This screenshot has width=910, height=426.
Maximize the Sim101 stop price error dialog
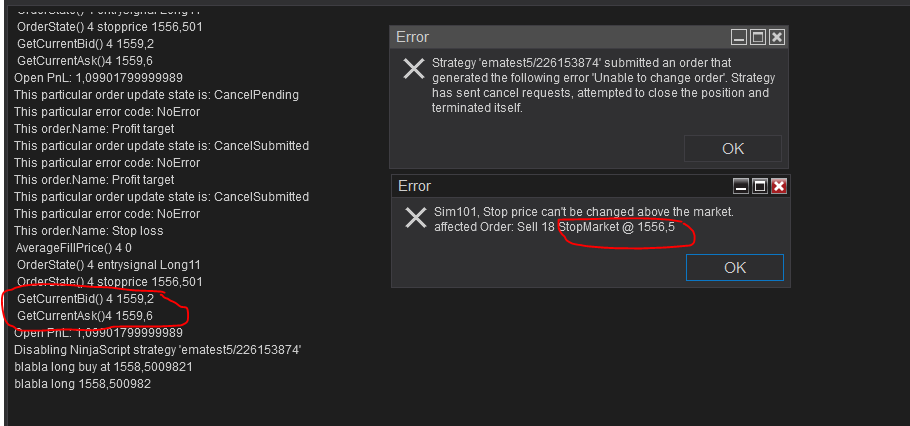[760, 186]
